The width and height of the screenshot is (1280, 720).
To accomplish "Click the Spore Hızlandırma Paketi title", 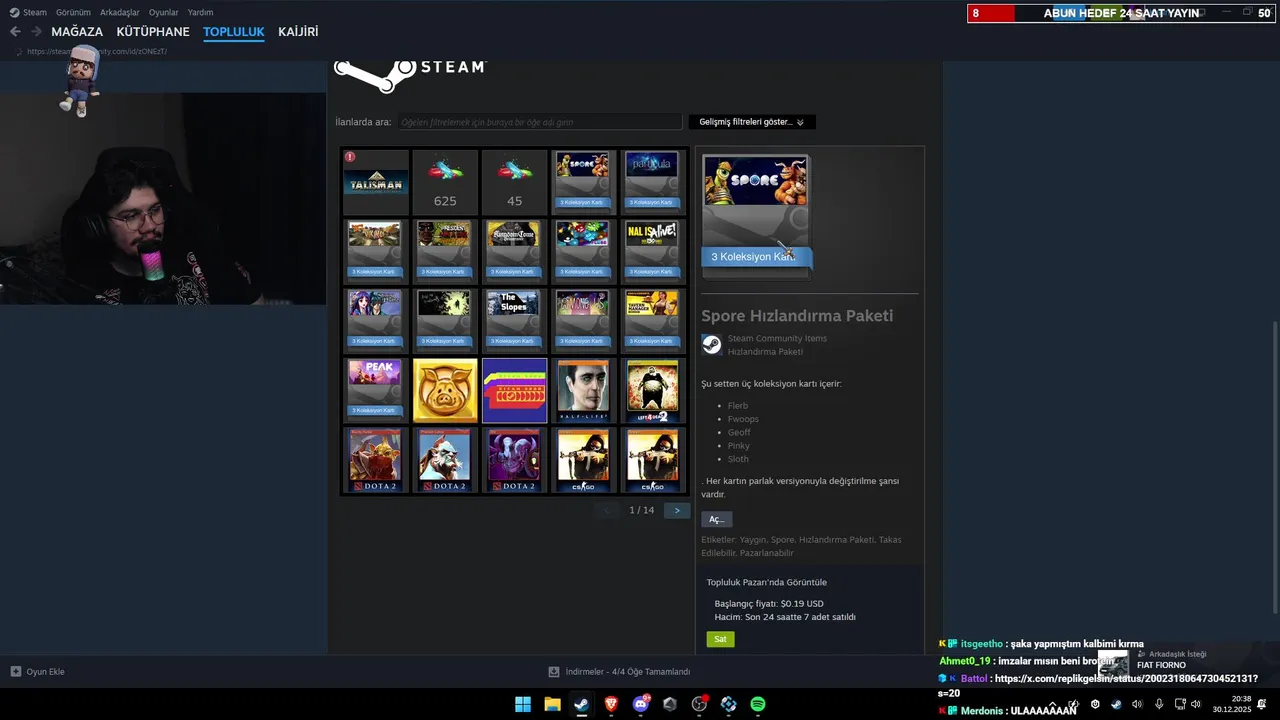I will (x=797, y=316).
